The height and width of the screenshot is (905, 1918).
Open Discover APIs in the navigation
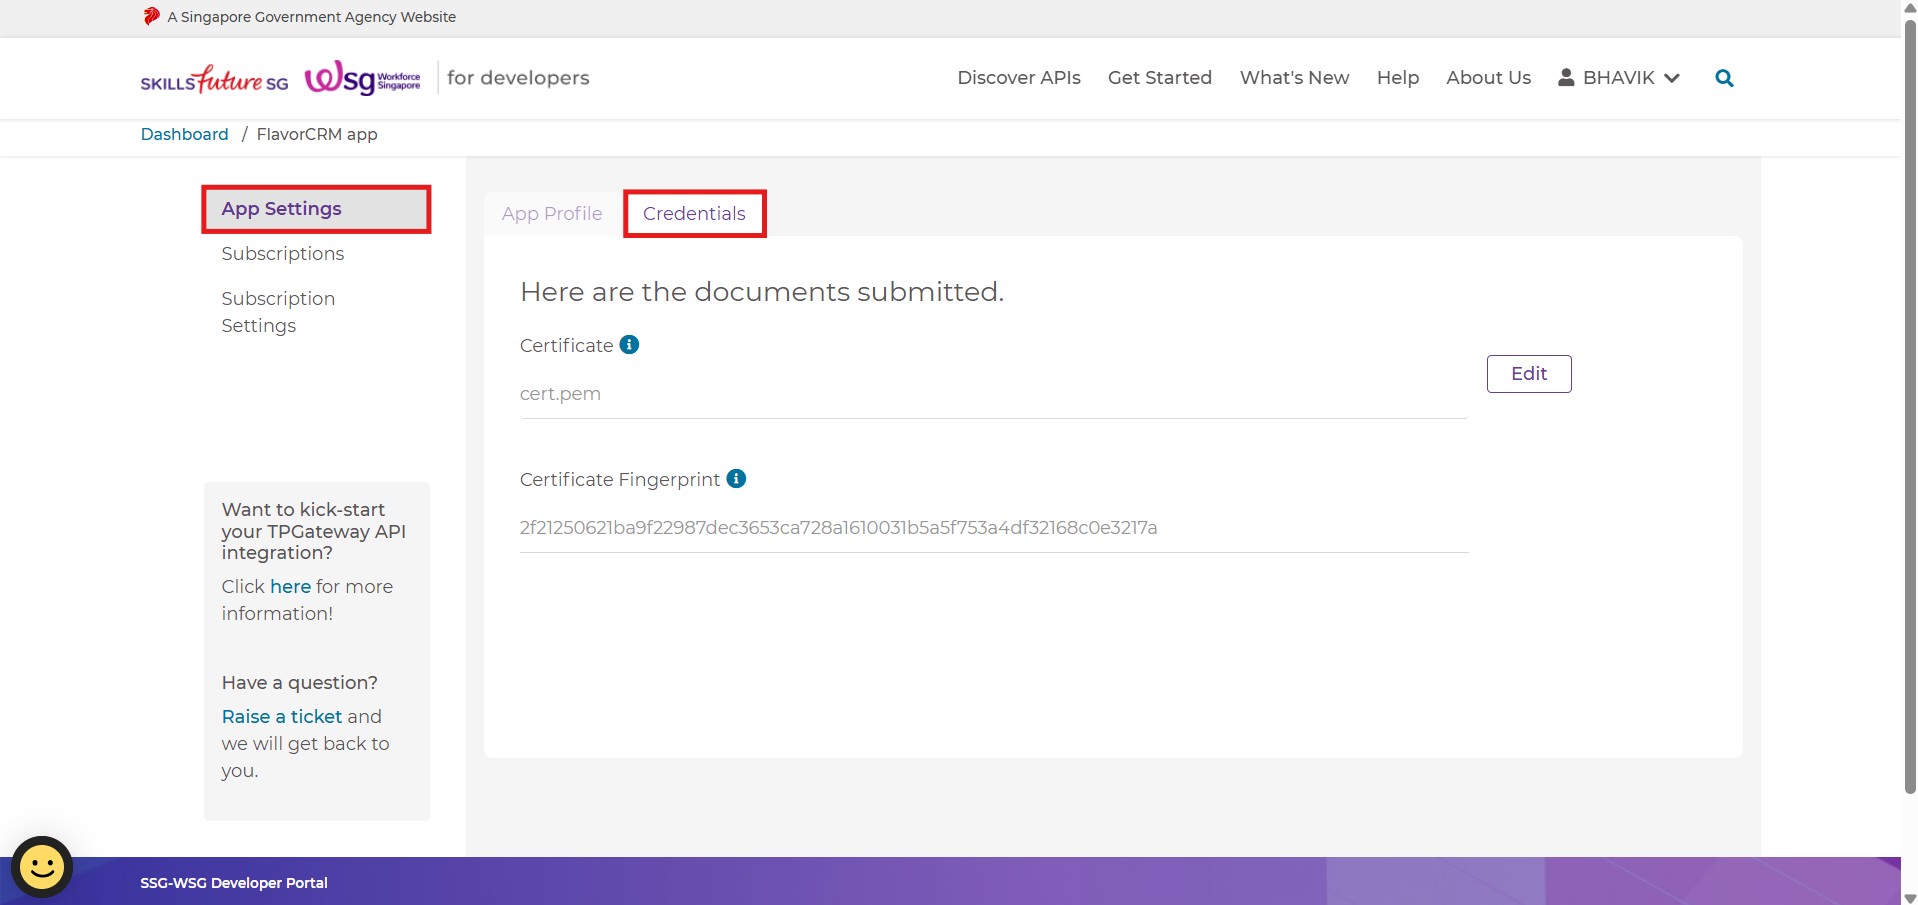tap(1018, 78)
